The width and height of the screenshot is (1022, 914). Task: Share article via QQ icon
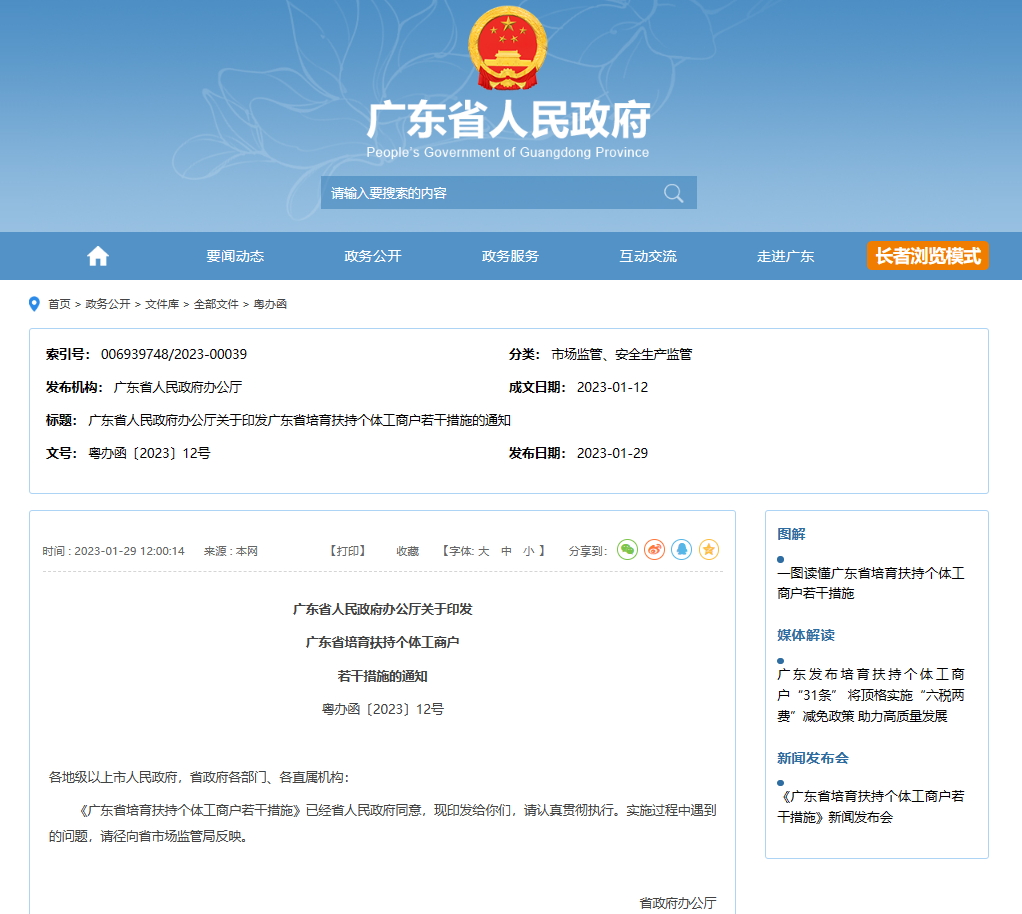pyautogui.click(x=681, y=549)
